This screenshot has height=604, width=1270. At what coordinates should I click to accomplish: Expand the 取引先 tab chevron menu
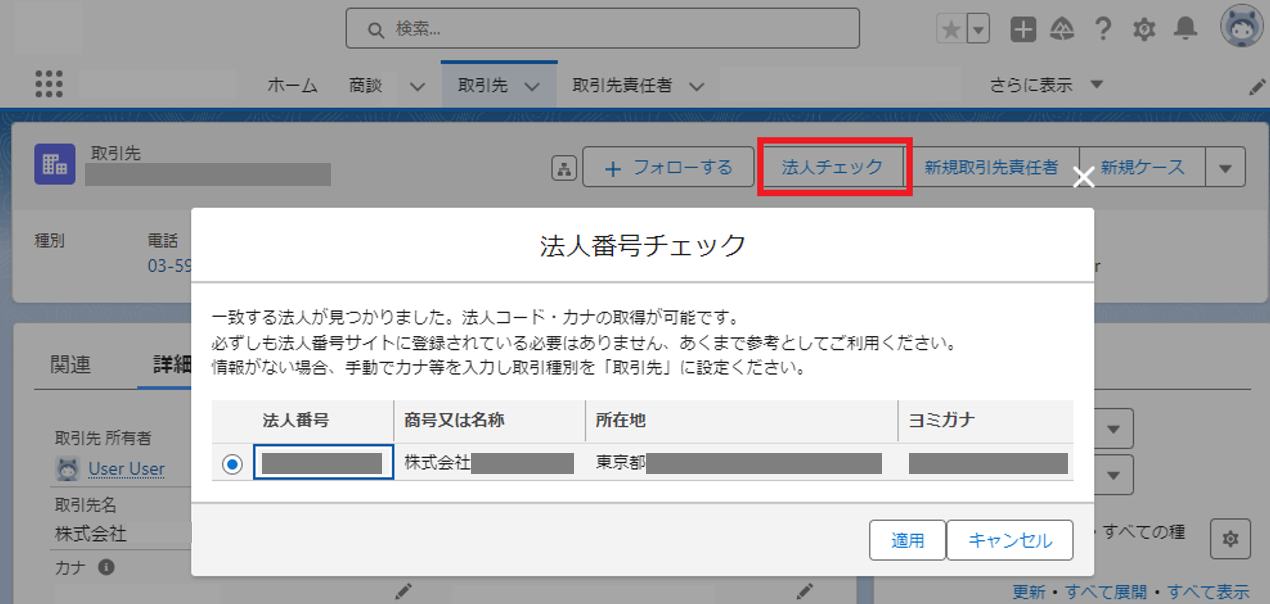(x=532, y=86)
